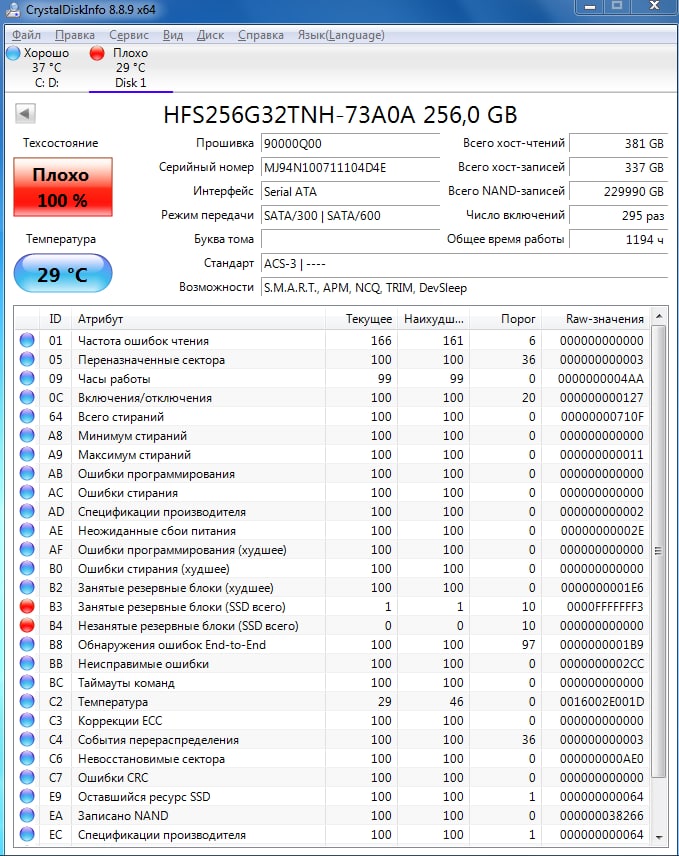This screenshot has width=679, height=856.
Task: Click the total operating time value 1194 ч
Action: click(x=618, y=239)
